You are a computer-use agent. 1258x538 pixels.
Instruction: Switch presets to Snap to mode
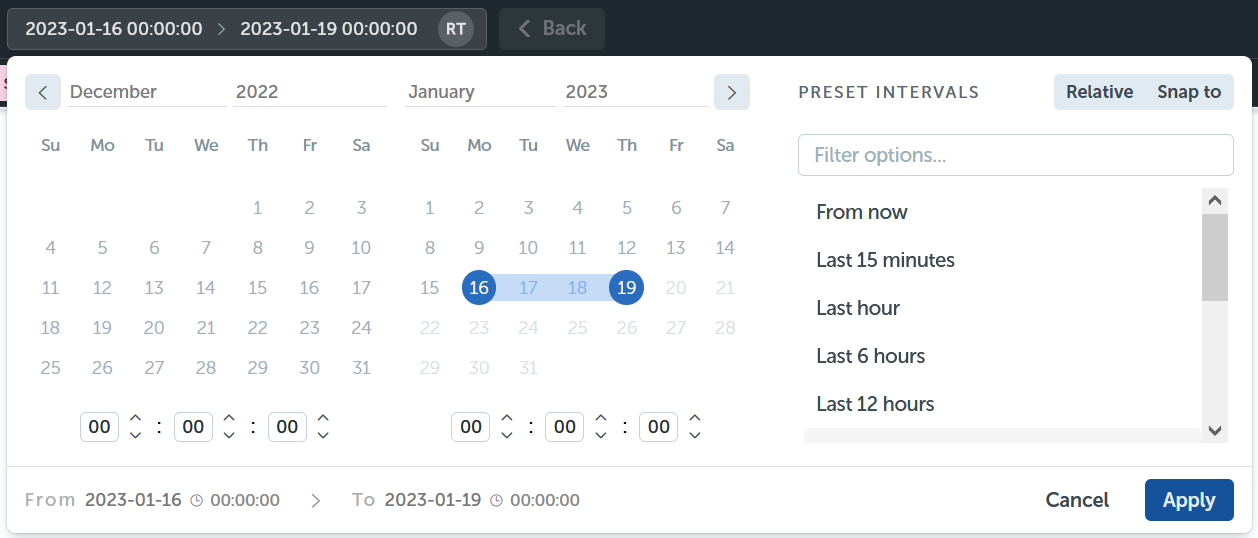pos(1189,92)
